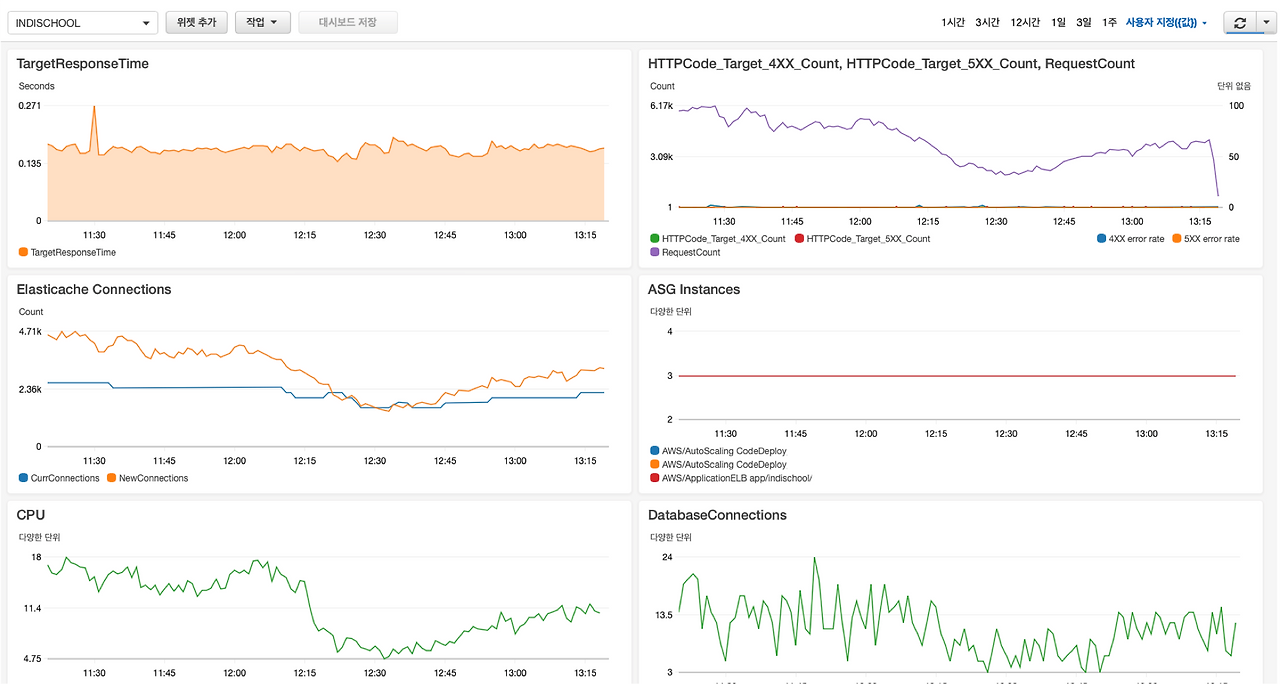The width and height of the screenshot is (1280, 684).
Task: Select the 3시간 time range
Action: tap(987, 23)
